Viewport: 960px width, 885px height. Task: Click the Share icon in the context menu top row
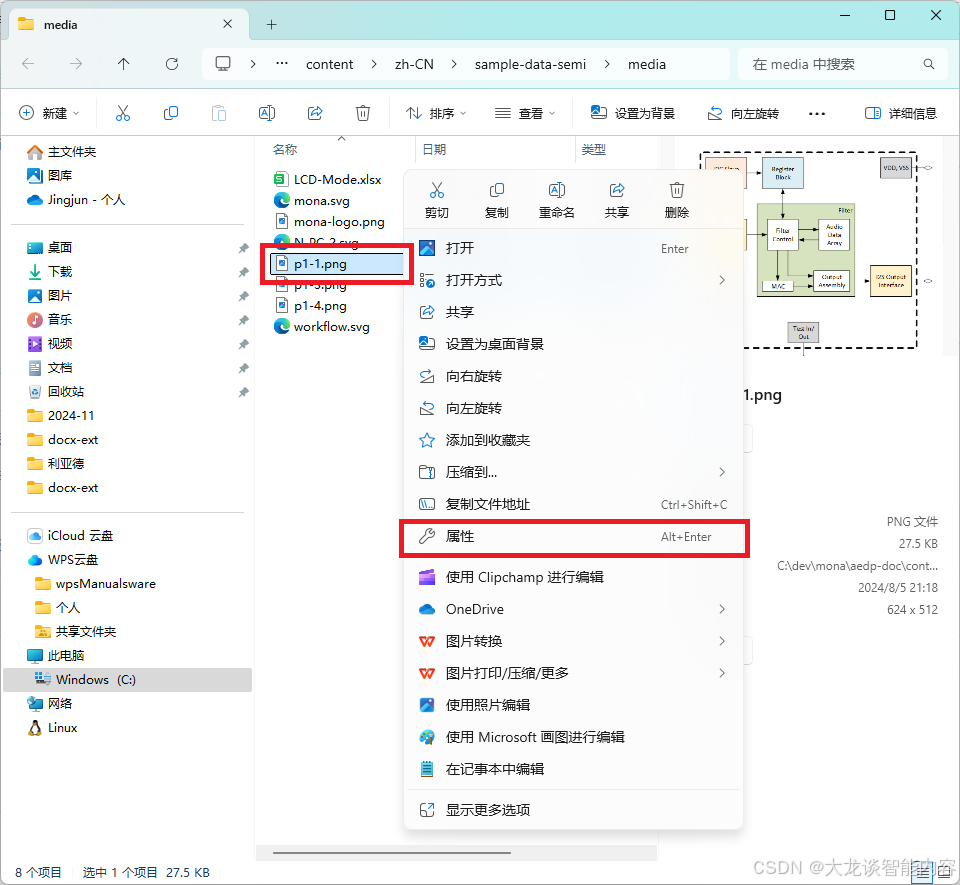(x=617, y=190)
